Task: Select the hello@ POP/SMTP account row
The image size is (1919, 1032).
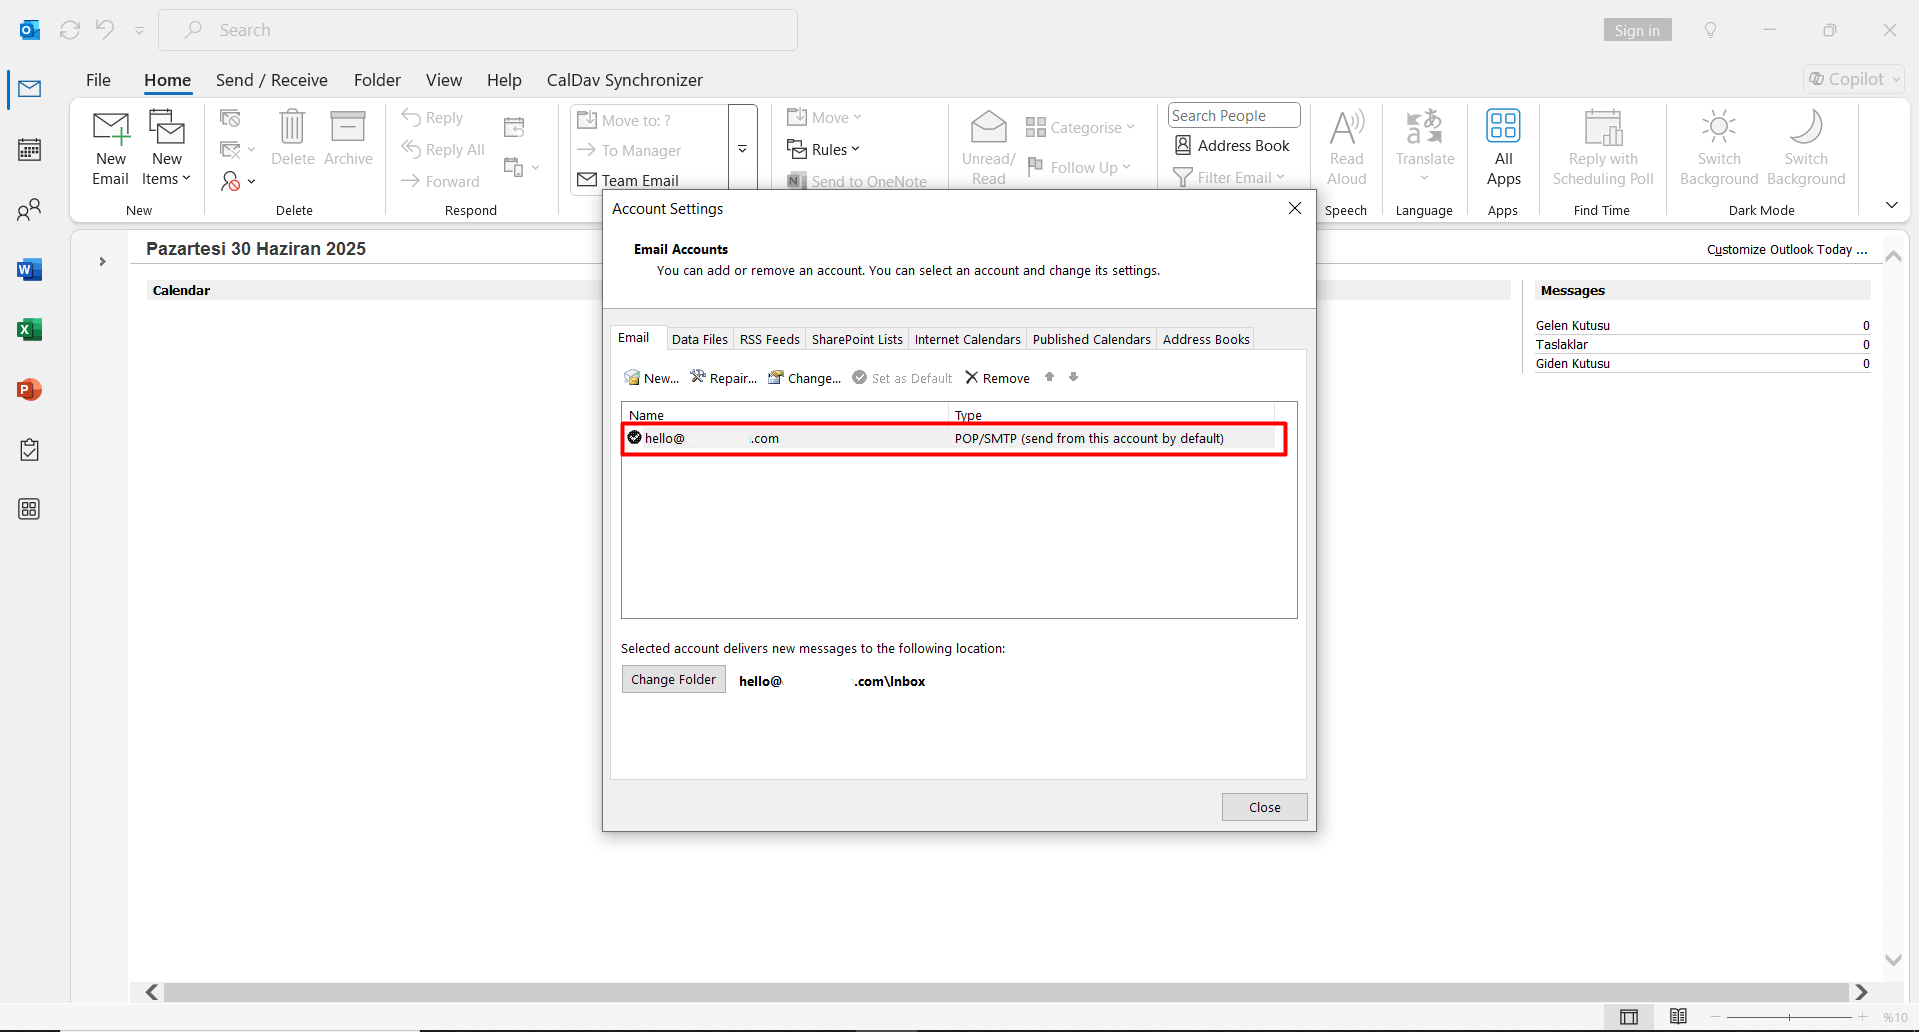Action: click(x=954, y=439)
